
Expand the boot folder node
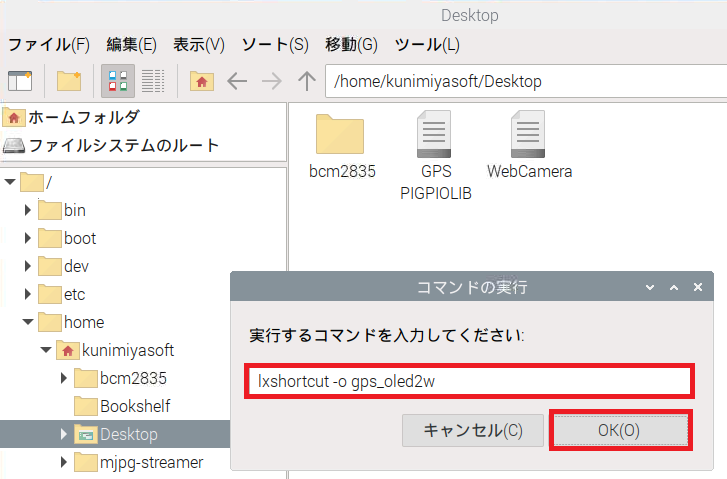coord(28,238)
